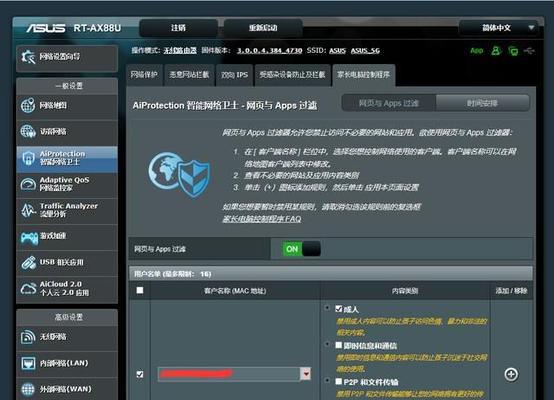
Task: Click the green network monitor status icon
Action: coord(513,51)
